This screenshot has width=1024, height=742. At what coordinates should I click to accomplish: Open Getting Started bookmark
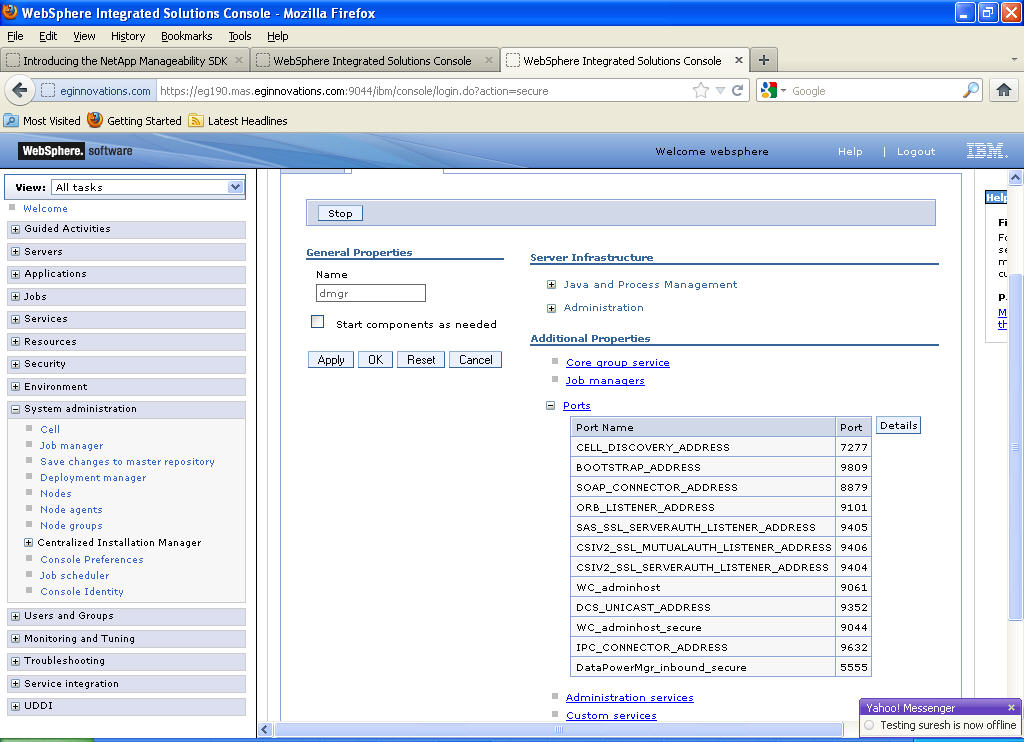[x=135, y=121]
